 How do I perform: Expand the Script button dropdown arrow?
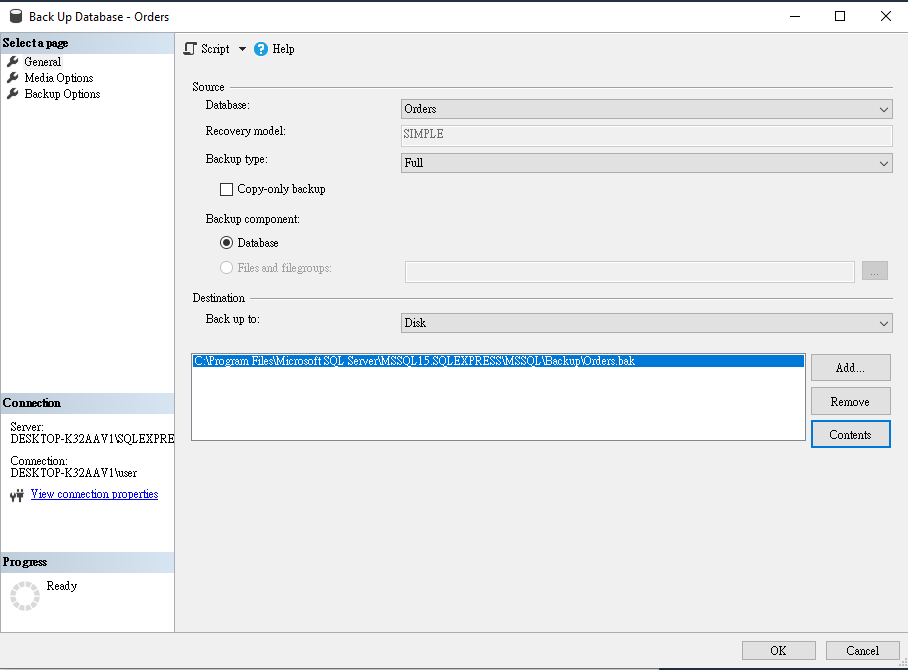[242, 48]
